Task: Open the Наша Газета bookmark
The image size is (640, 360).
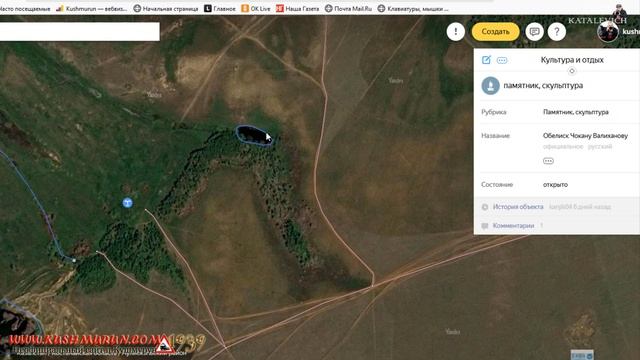Action: 297,8
